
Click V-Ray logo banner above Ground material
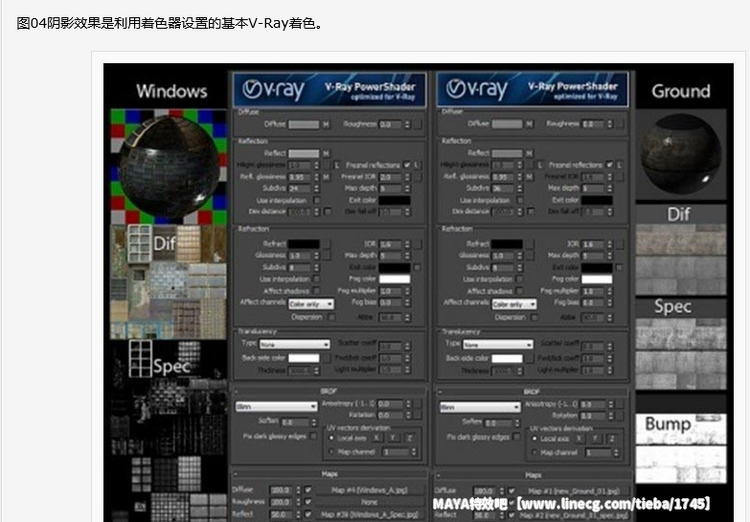point(532,89)
